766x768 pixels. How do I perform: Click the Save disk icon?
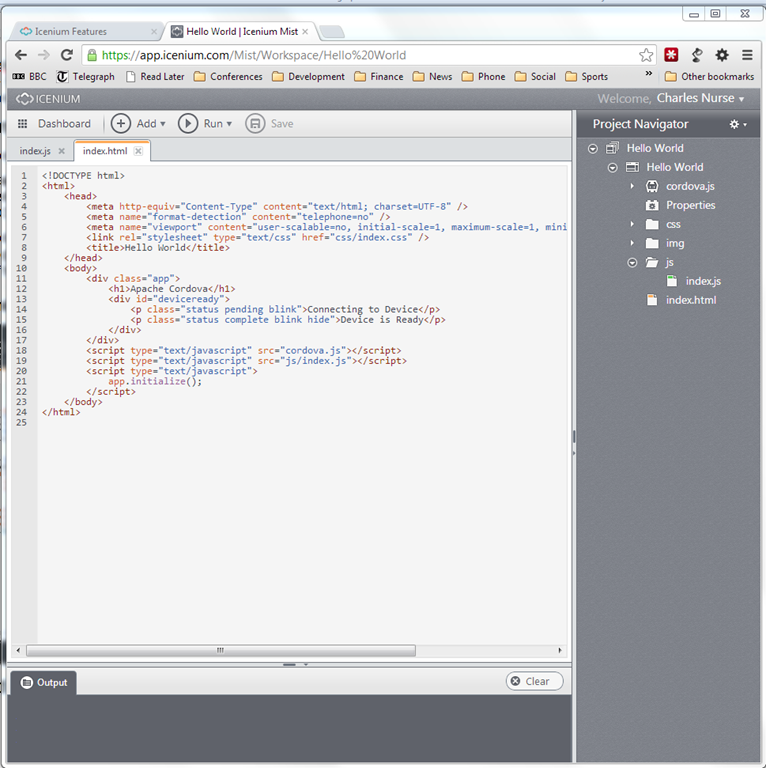255,123
